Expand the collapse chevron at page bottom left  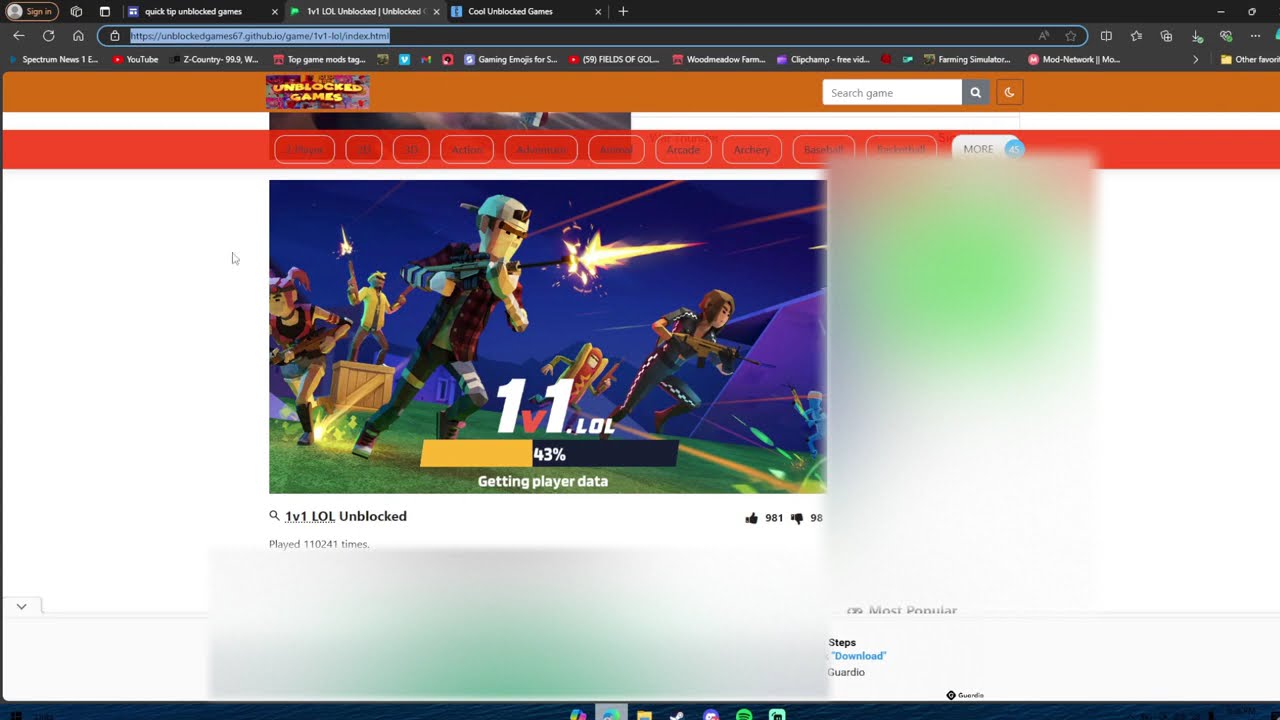click(x=21, y=606)
